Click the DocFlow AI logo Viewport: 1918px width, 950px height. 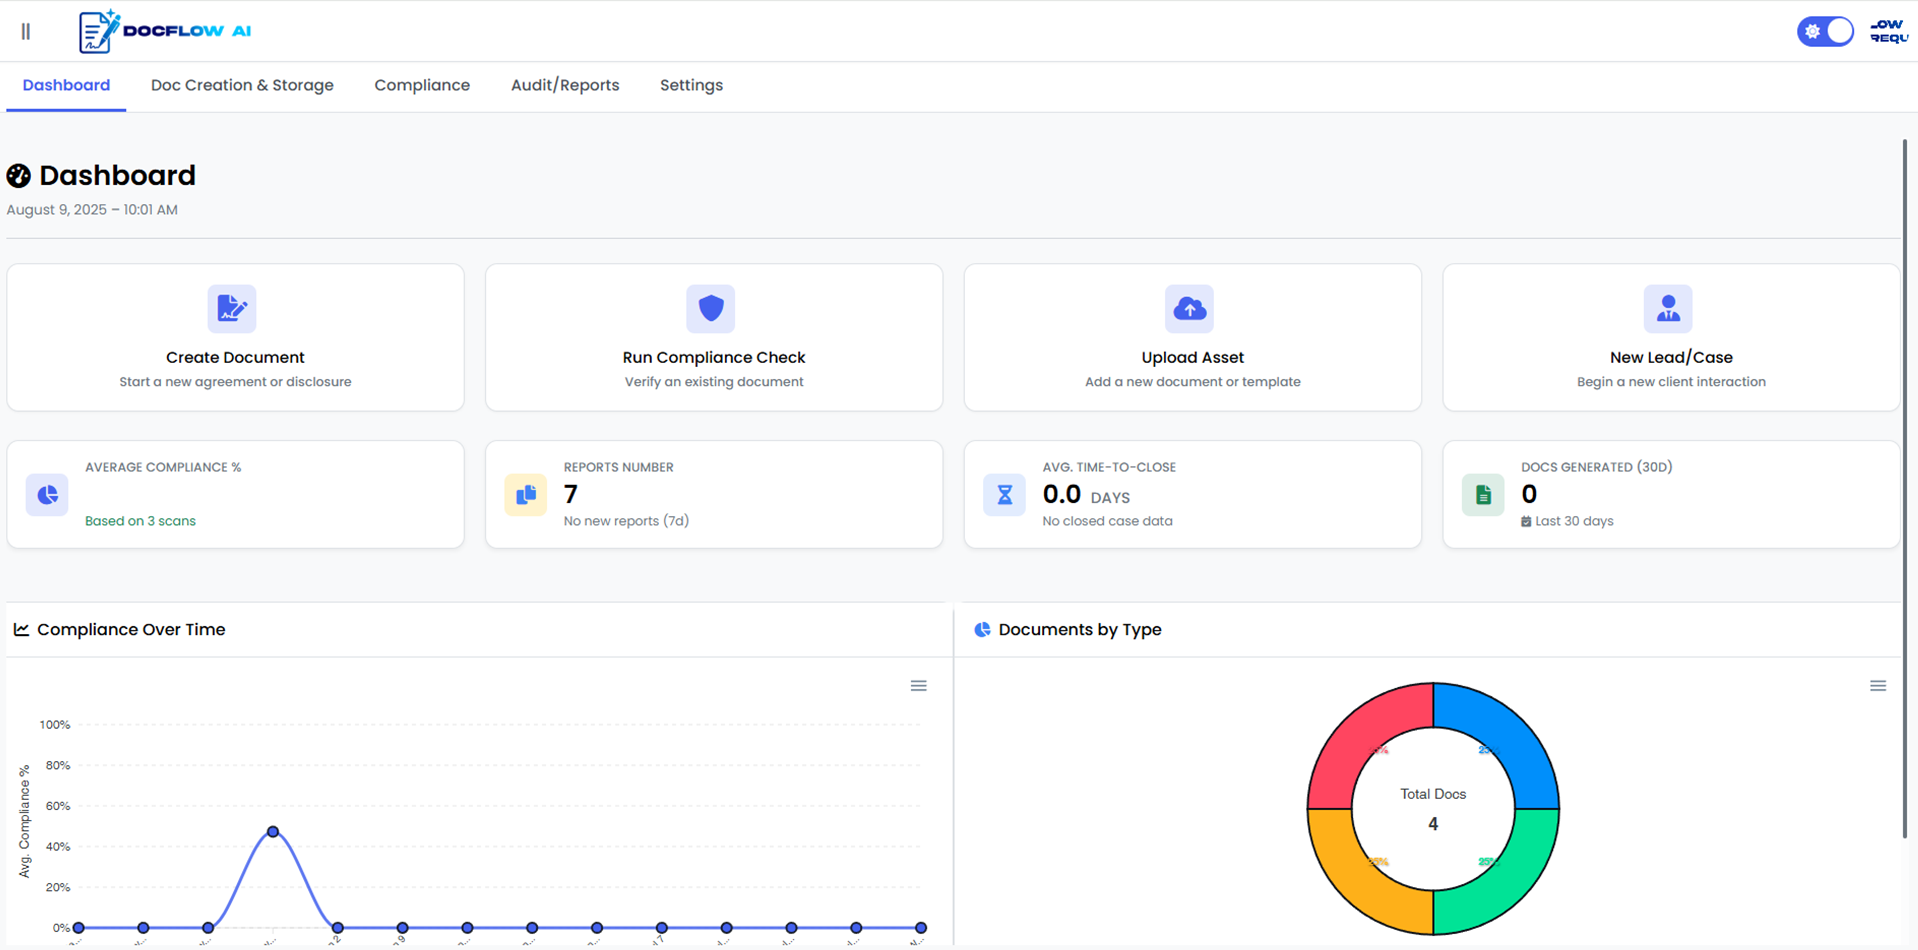click(165, 31)
